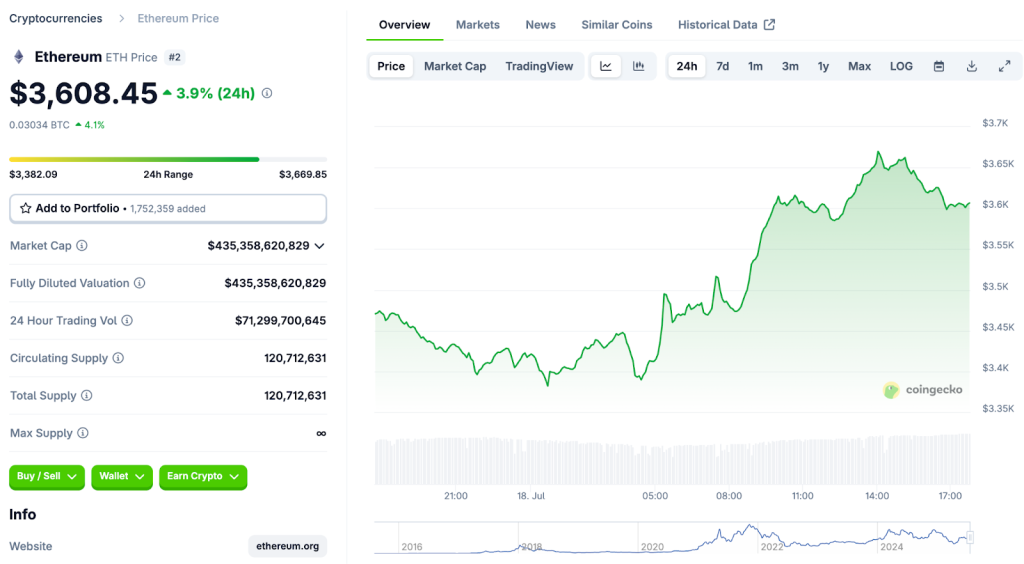Switch to candlestick chart view icon
The height and width of the screenshot is (564, 1024).
639,66
